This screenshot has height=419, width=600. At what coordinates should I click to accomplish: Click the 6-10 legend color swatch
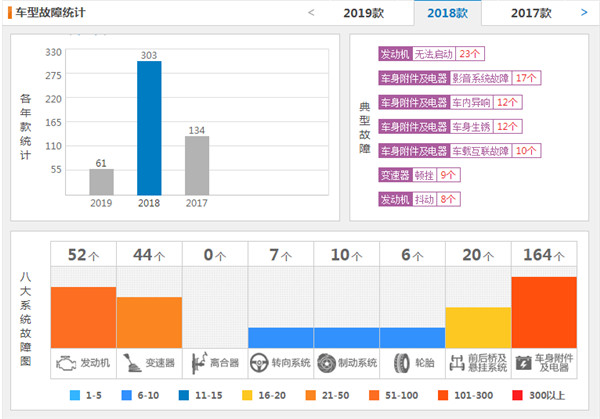(x=127, y=395)
